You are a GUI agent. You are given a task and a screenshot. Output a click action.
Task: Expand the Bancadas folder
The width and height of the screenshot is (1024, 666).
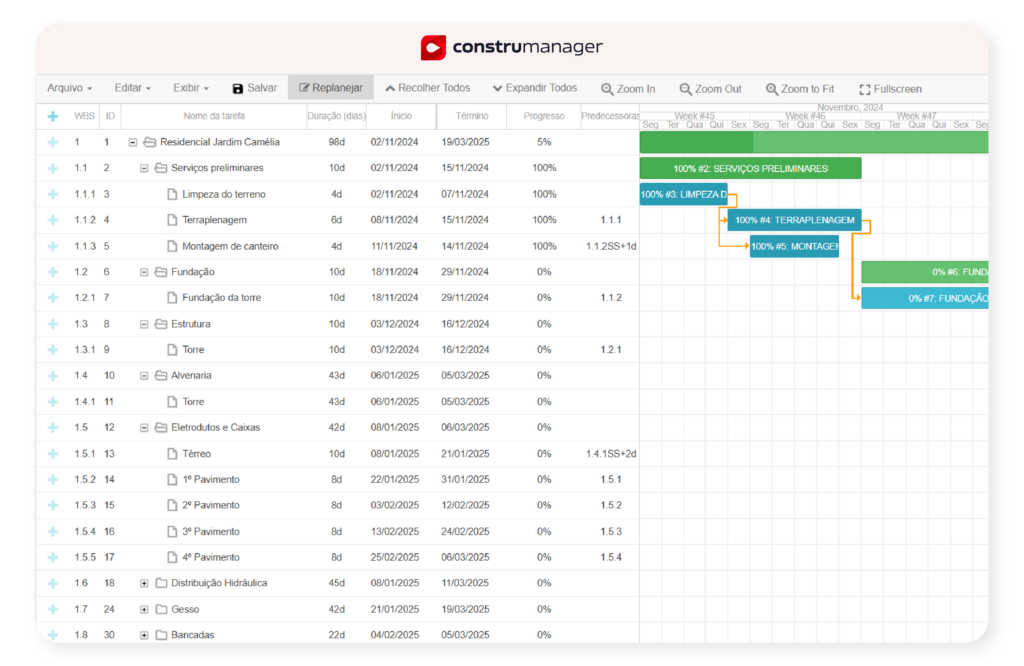click(x=144, y=635)
